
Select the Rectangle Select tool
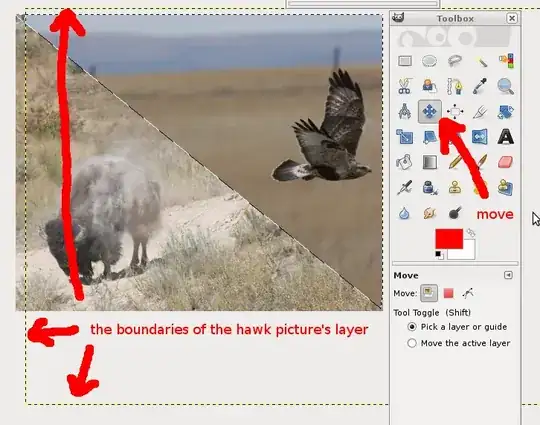click(x=405, y=61)
